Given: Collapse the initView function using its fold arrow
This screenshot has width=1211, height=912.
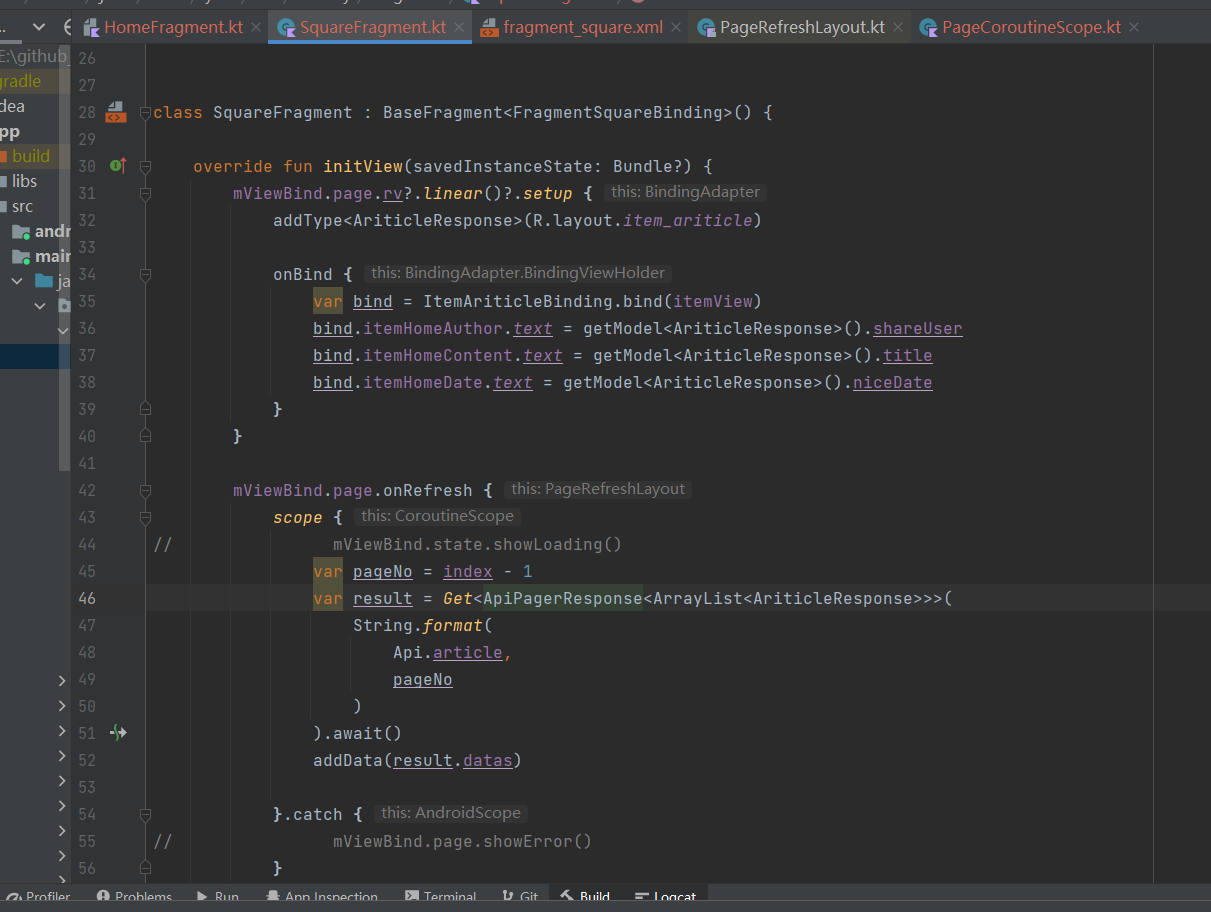Looking at the screenshot, I should [x=145, y=166].
